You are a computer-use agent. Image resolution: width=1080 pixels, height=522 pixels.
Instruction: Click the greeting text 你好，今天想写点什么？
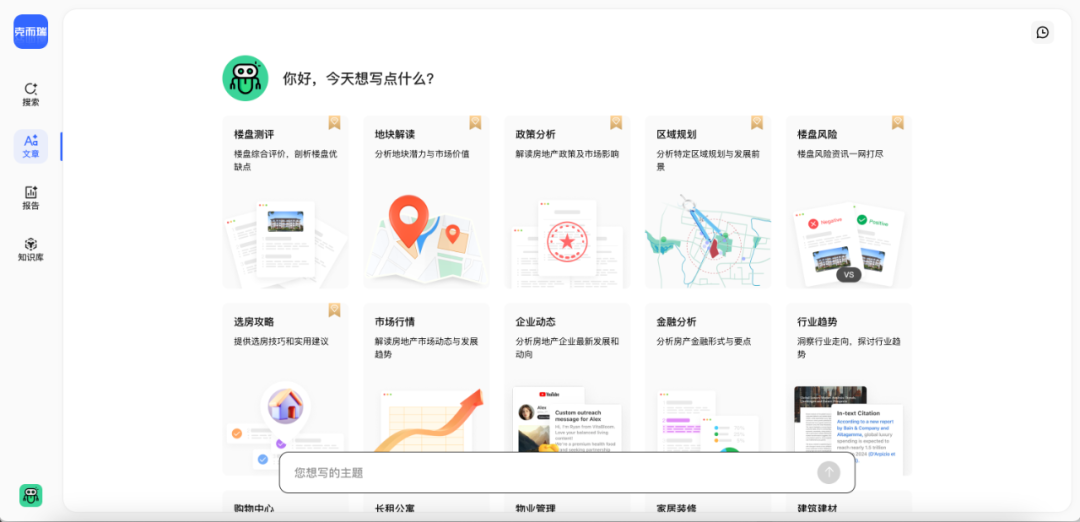click(358, 79)
